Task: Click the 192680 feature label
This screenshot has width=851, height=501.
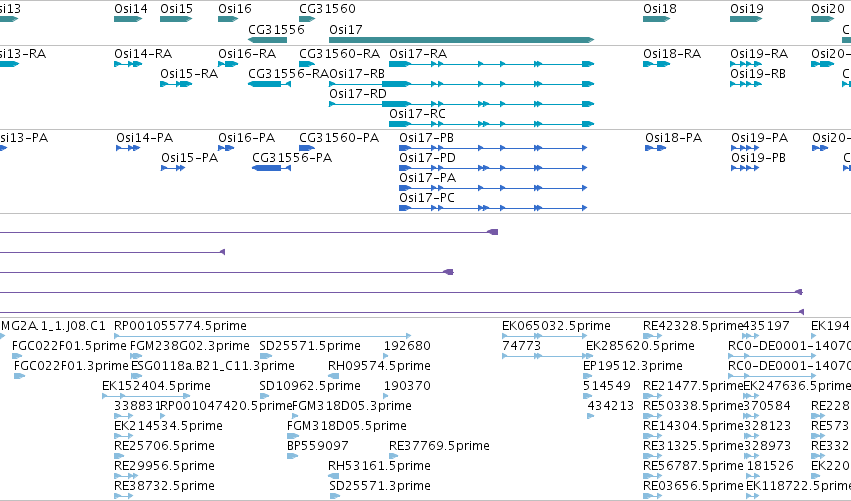Action: point(407,346)
